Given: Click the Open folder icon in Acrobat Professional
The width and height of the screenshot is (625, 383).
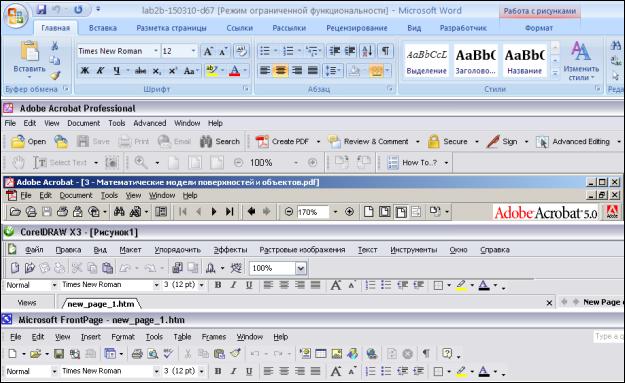Looking at the screenshot, I should (28, 141).
